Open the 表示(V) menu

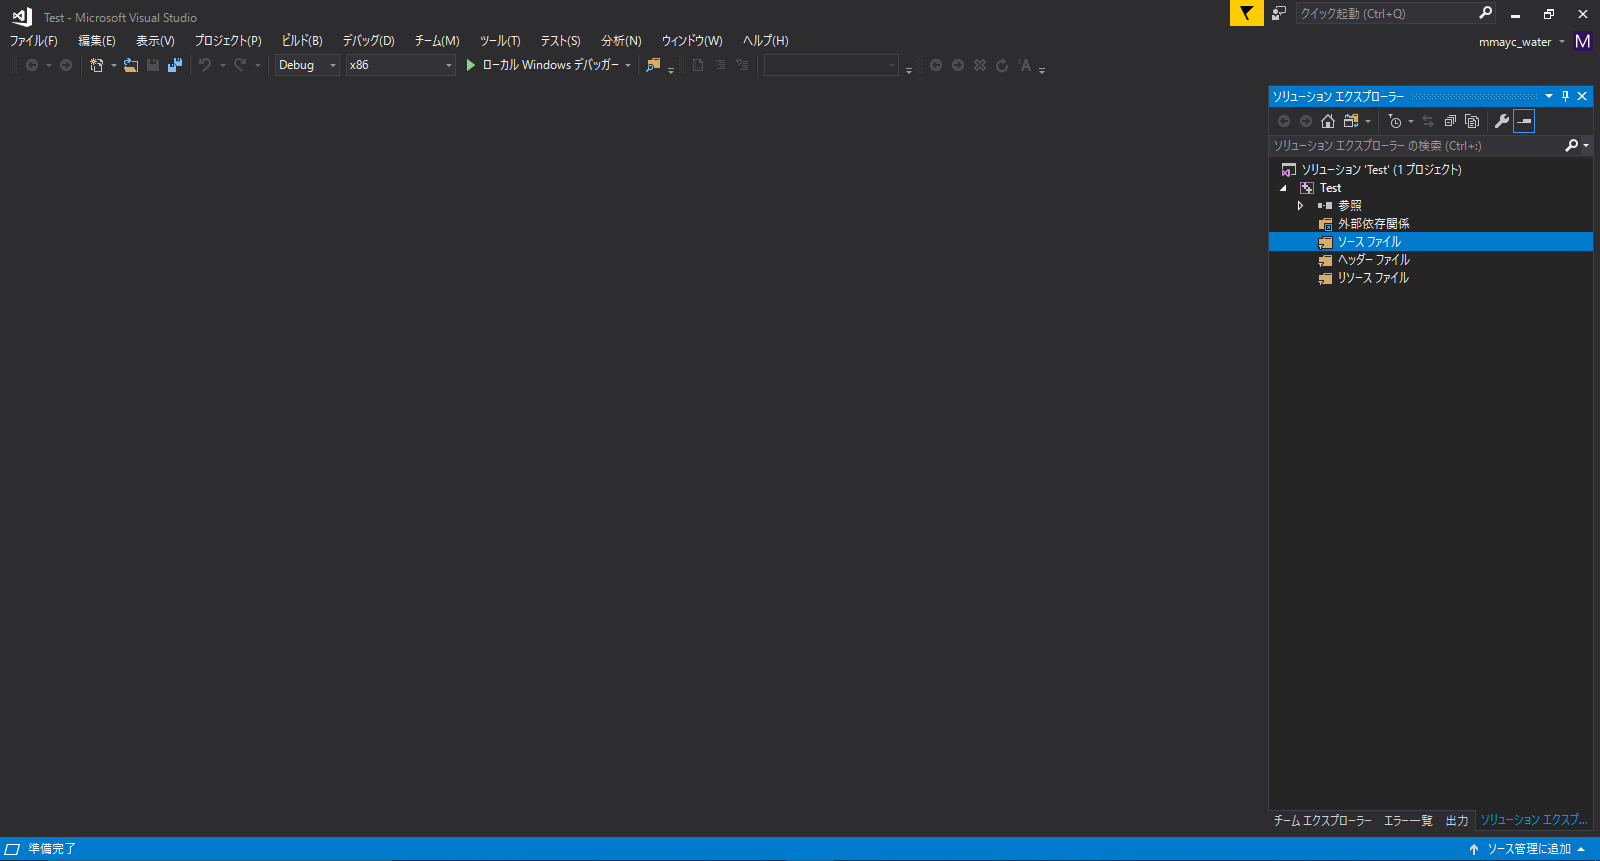(155, 41)
